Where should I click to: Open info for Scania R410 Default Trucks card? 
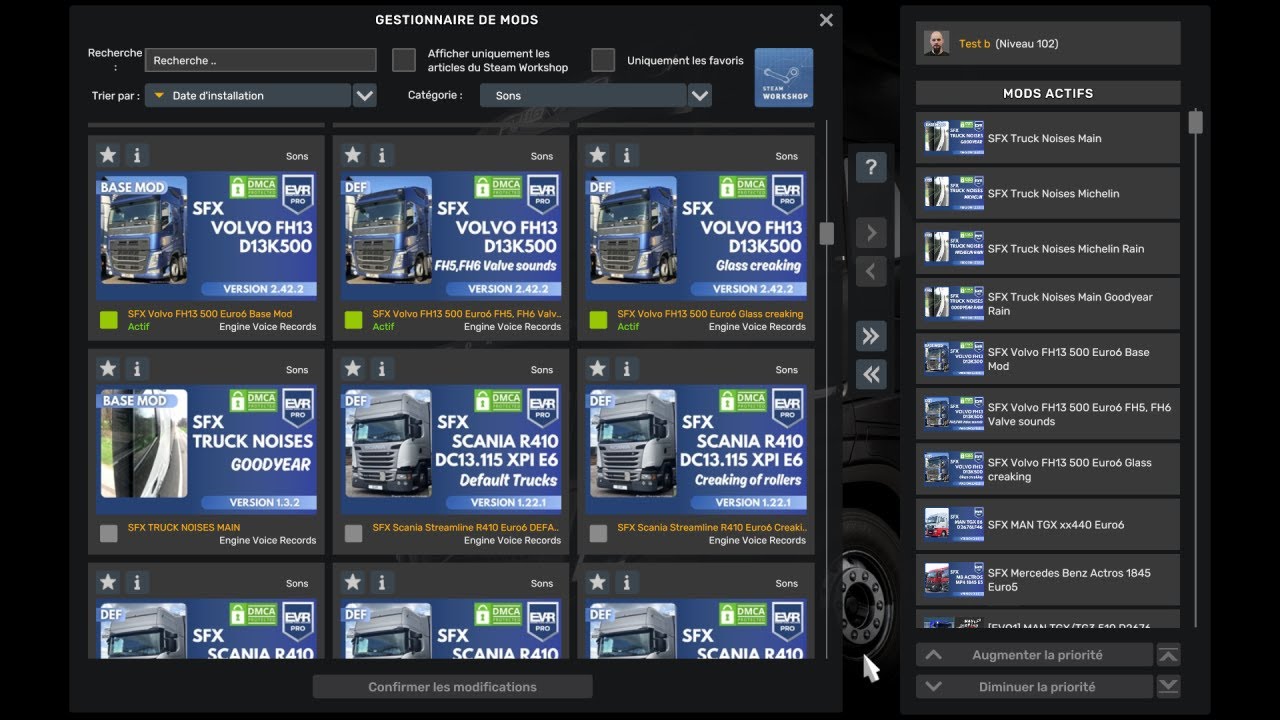(382, 369)
